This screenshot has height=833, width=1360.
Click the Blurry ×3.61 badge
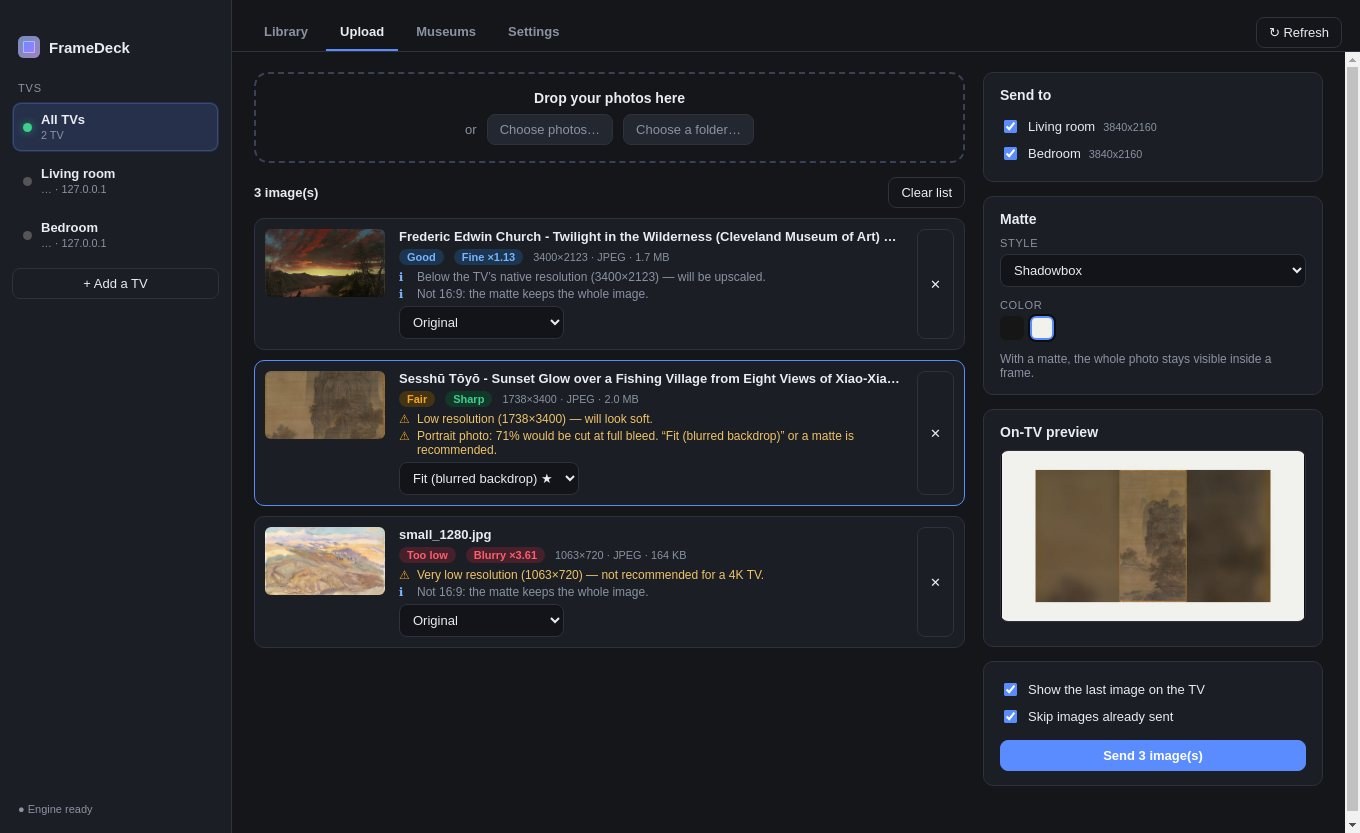tap(505, 555)
